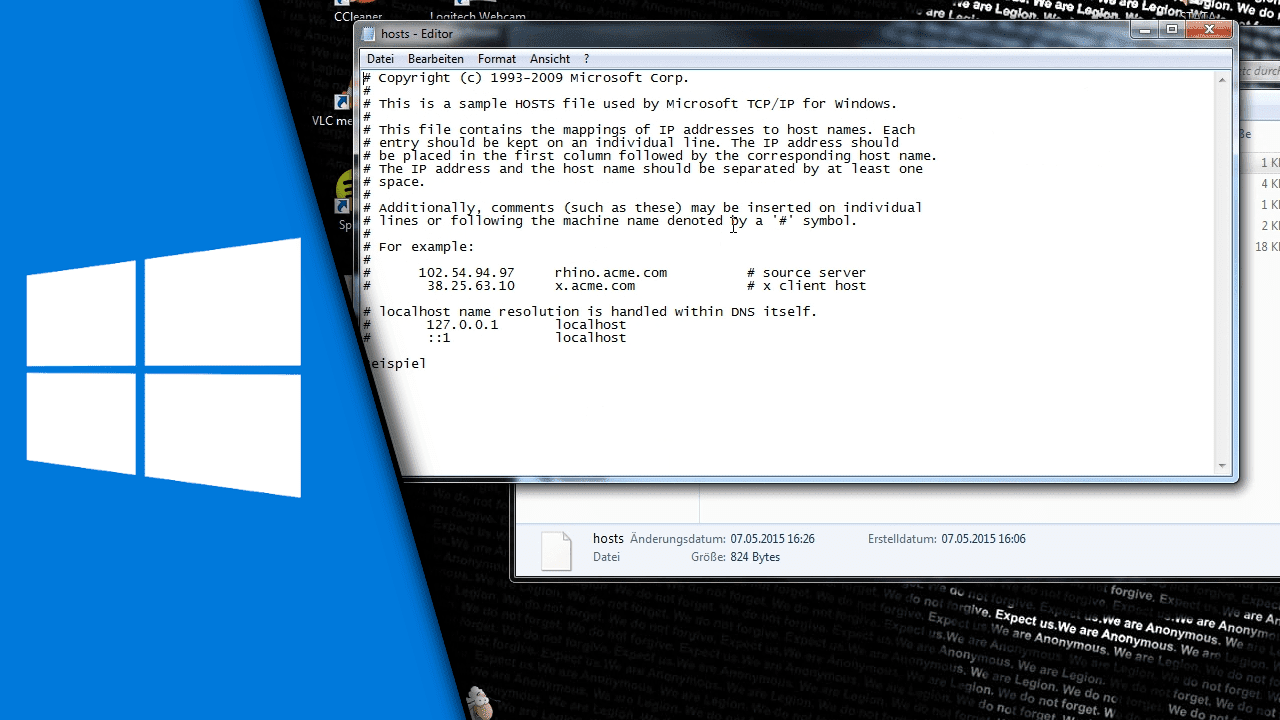The image size is (1280, 720).
Task: Click localhost next to ::1
Action: tap(591, 338)
